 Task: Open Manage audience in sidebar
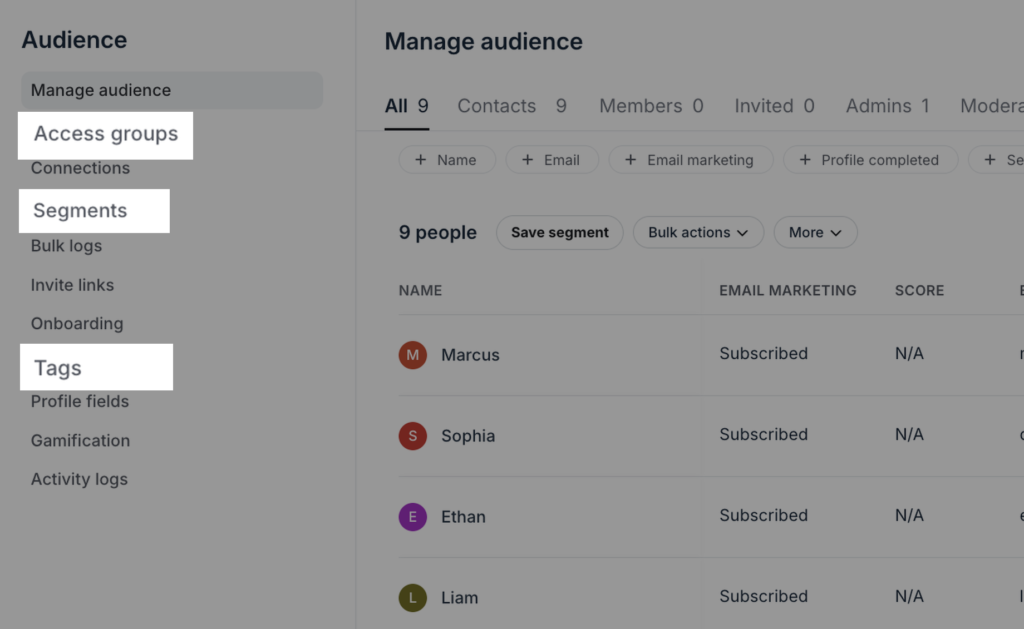pyautogui.click(x=172, y=90)
